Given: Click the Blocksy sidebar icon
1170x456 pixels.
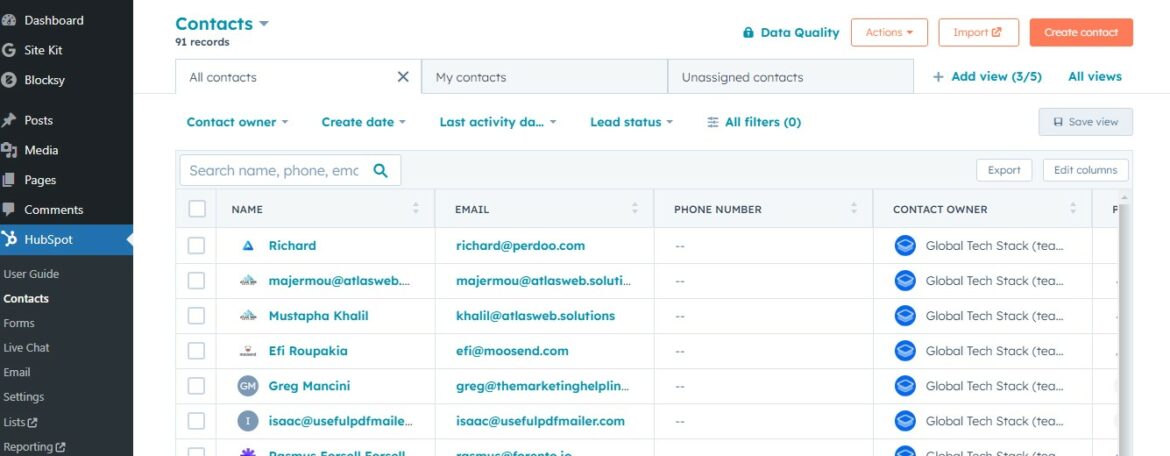Looking at the screenshot, I should 9,80.
